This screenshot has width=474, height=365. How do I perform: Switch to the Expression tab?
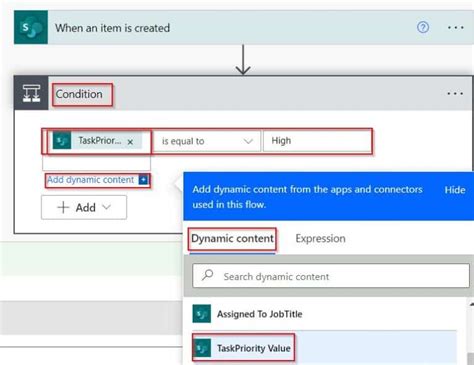point(320,239)
